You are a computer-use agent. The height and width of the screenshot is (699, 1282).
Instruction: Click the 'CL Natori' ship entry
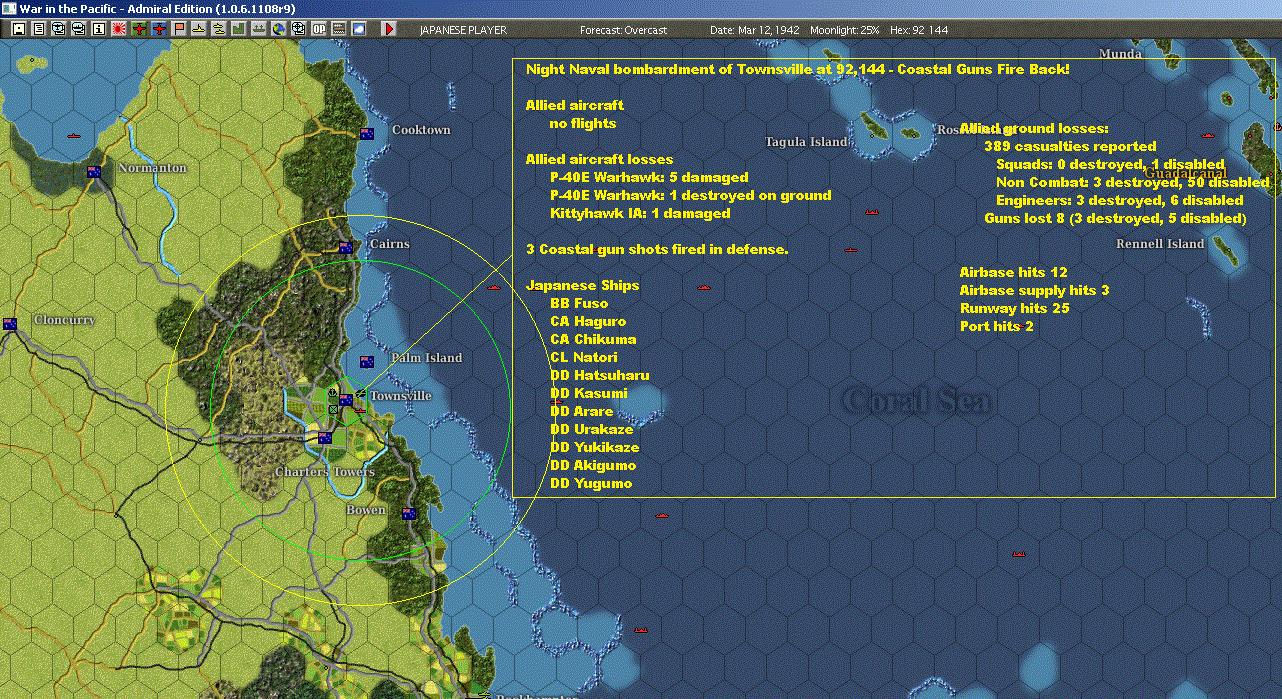click(x=584, y=358)
